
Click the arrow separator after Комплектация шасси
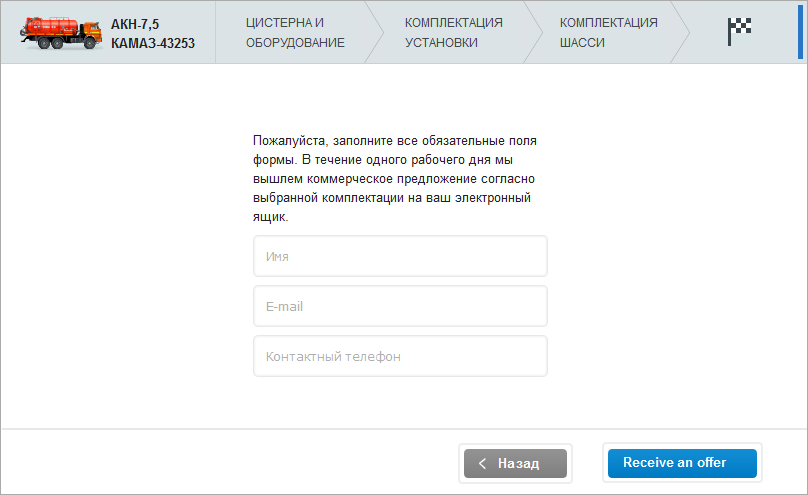point(682,32)
